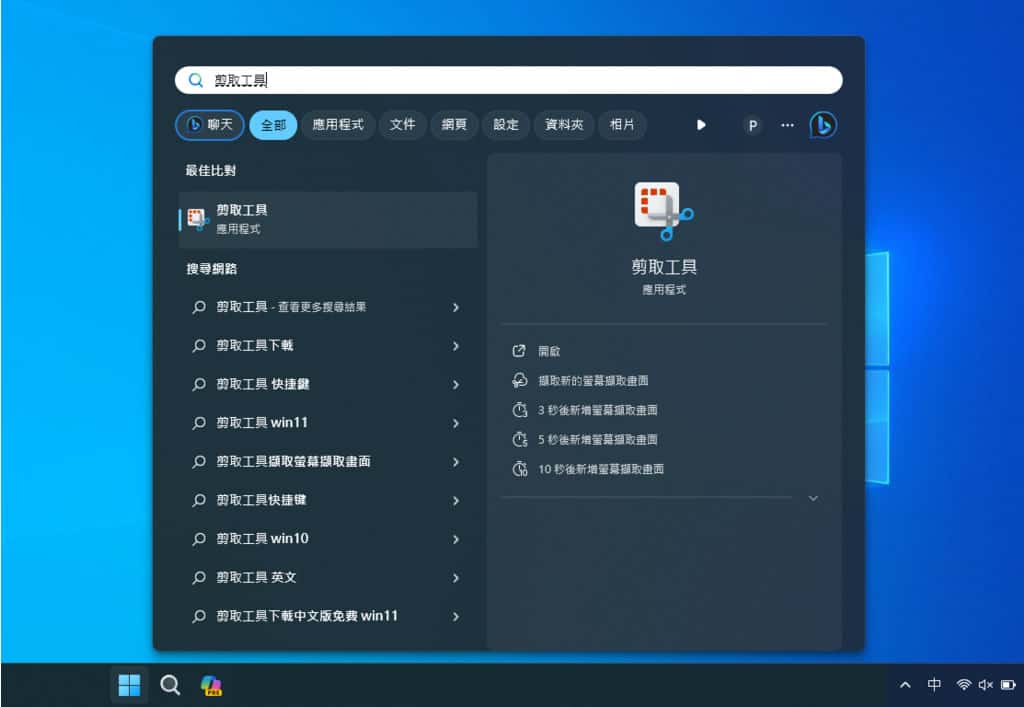Choose 5 秒後新增螢幕擷取畫面

pos(598,439)
